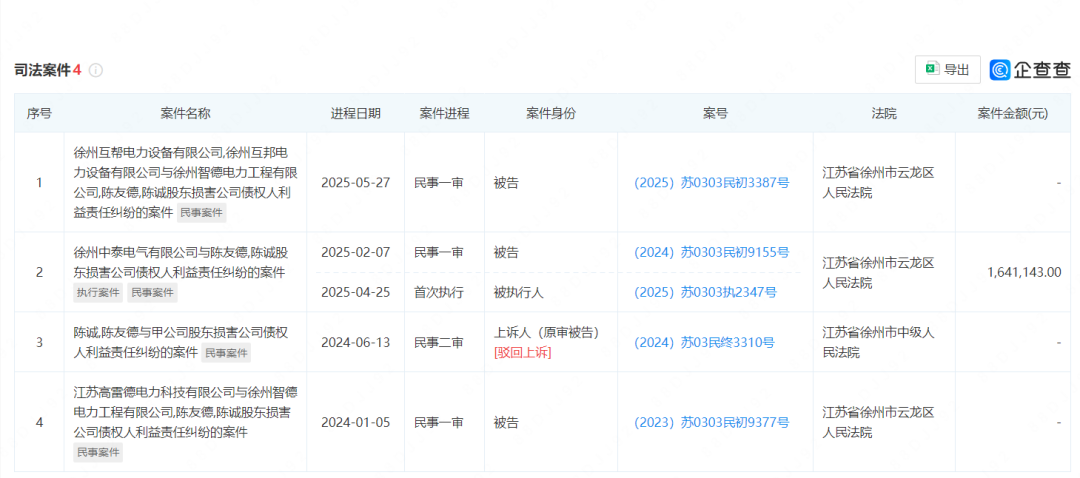Click the 案件身份 column header
Screen dimensions: 1080x478
tap(550, 114)
